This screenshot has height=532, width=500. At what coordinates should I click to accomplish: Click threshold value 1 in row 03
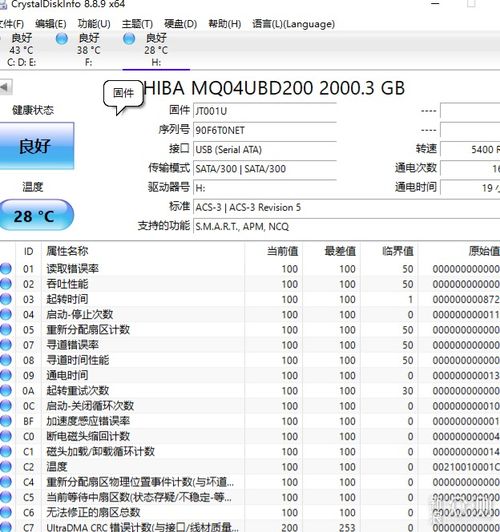pyautogui.click(x=410, y=300)
